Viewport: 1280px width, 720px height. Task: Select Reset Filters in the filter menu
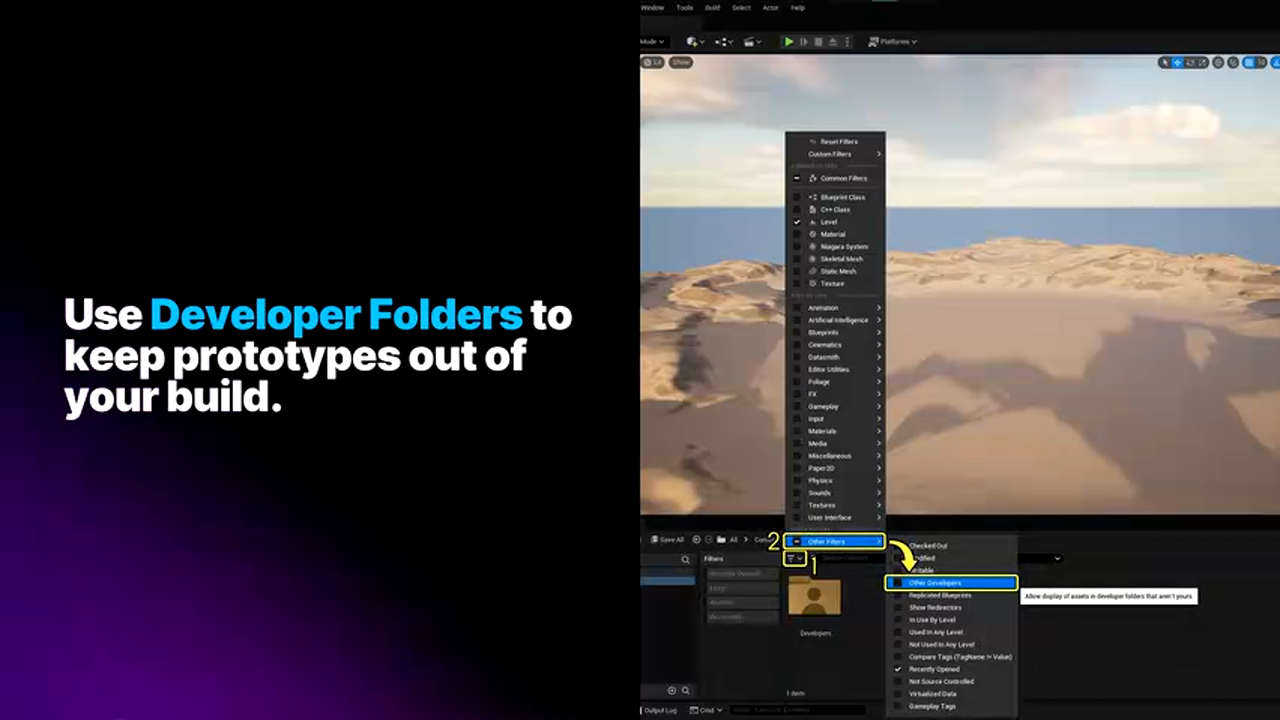[x=838, y=142]
